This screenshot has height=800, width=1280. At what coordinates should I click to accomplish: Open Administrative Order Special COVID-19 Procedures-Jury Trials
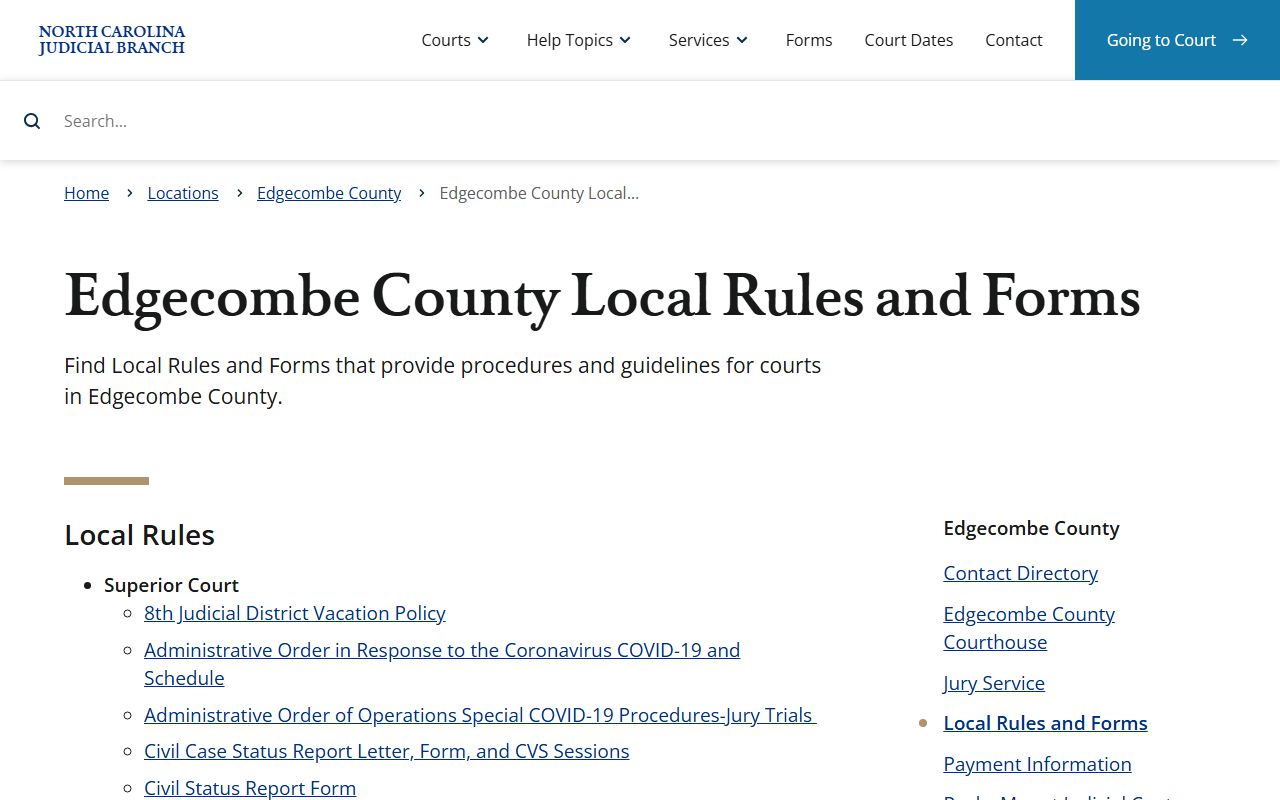point(480,715)
